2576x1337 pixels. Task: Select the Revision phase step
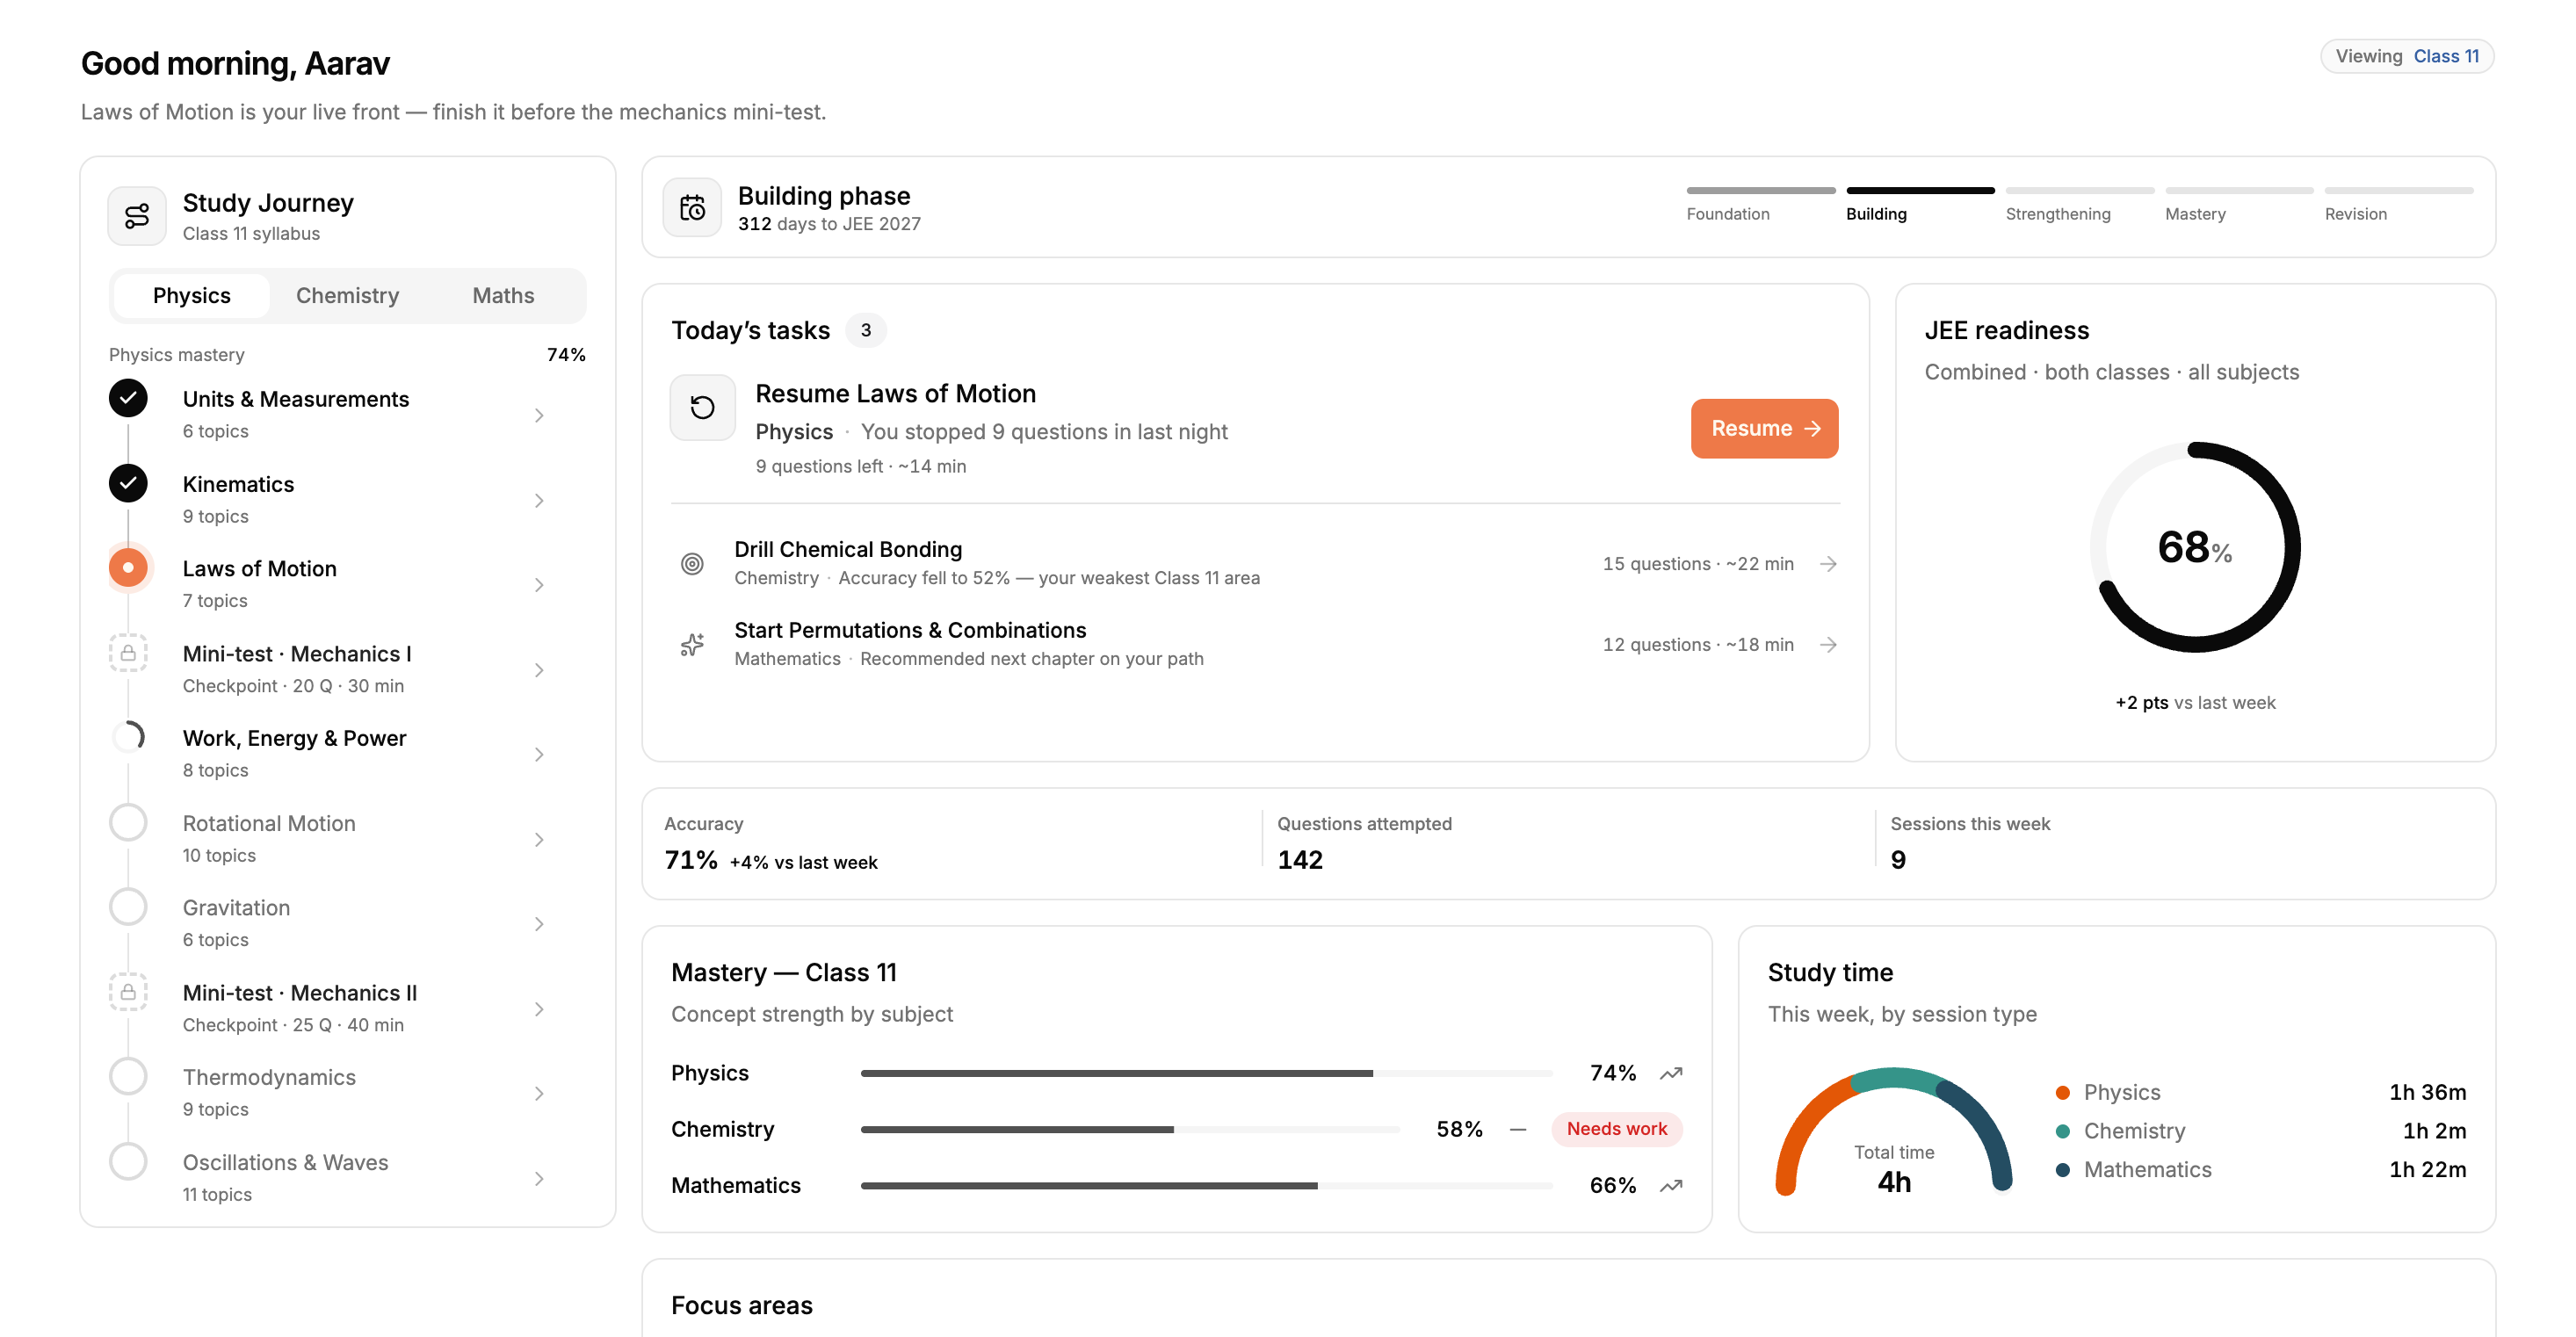(x=2398, y=204)
